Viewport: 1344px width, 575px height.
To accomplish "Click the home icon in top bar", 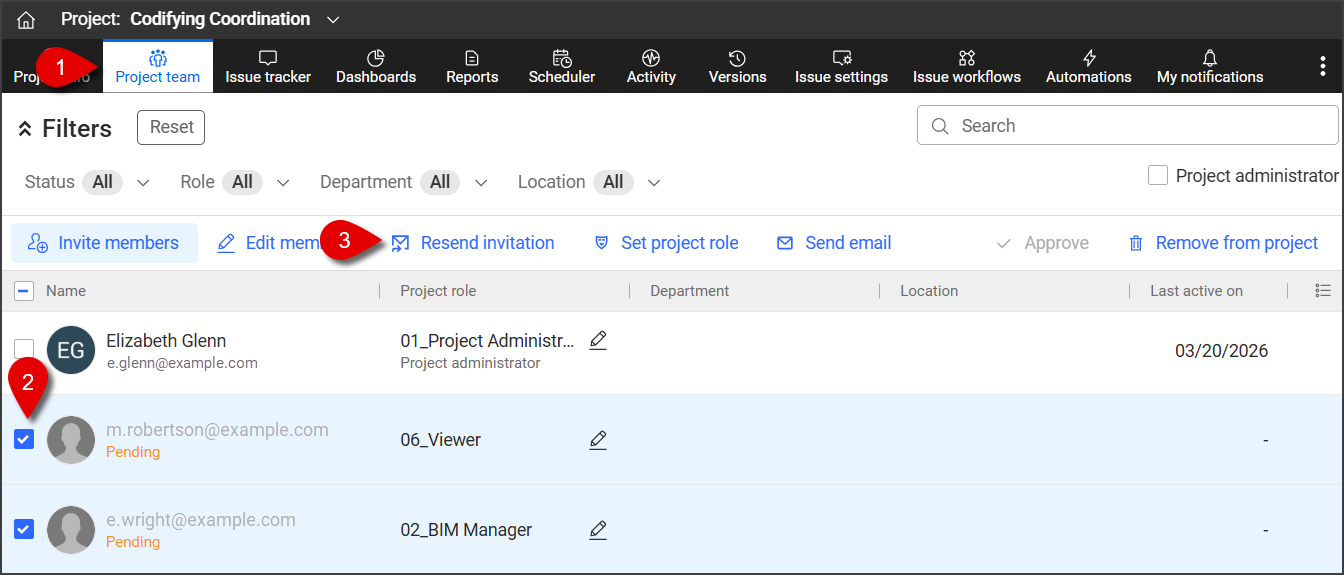I will (x=26, y=20).
